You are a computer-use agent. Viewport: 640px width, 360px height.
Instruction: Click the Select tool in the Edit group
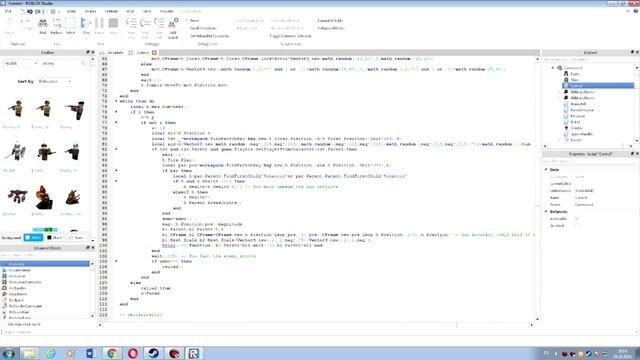[x=70, y=27]
